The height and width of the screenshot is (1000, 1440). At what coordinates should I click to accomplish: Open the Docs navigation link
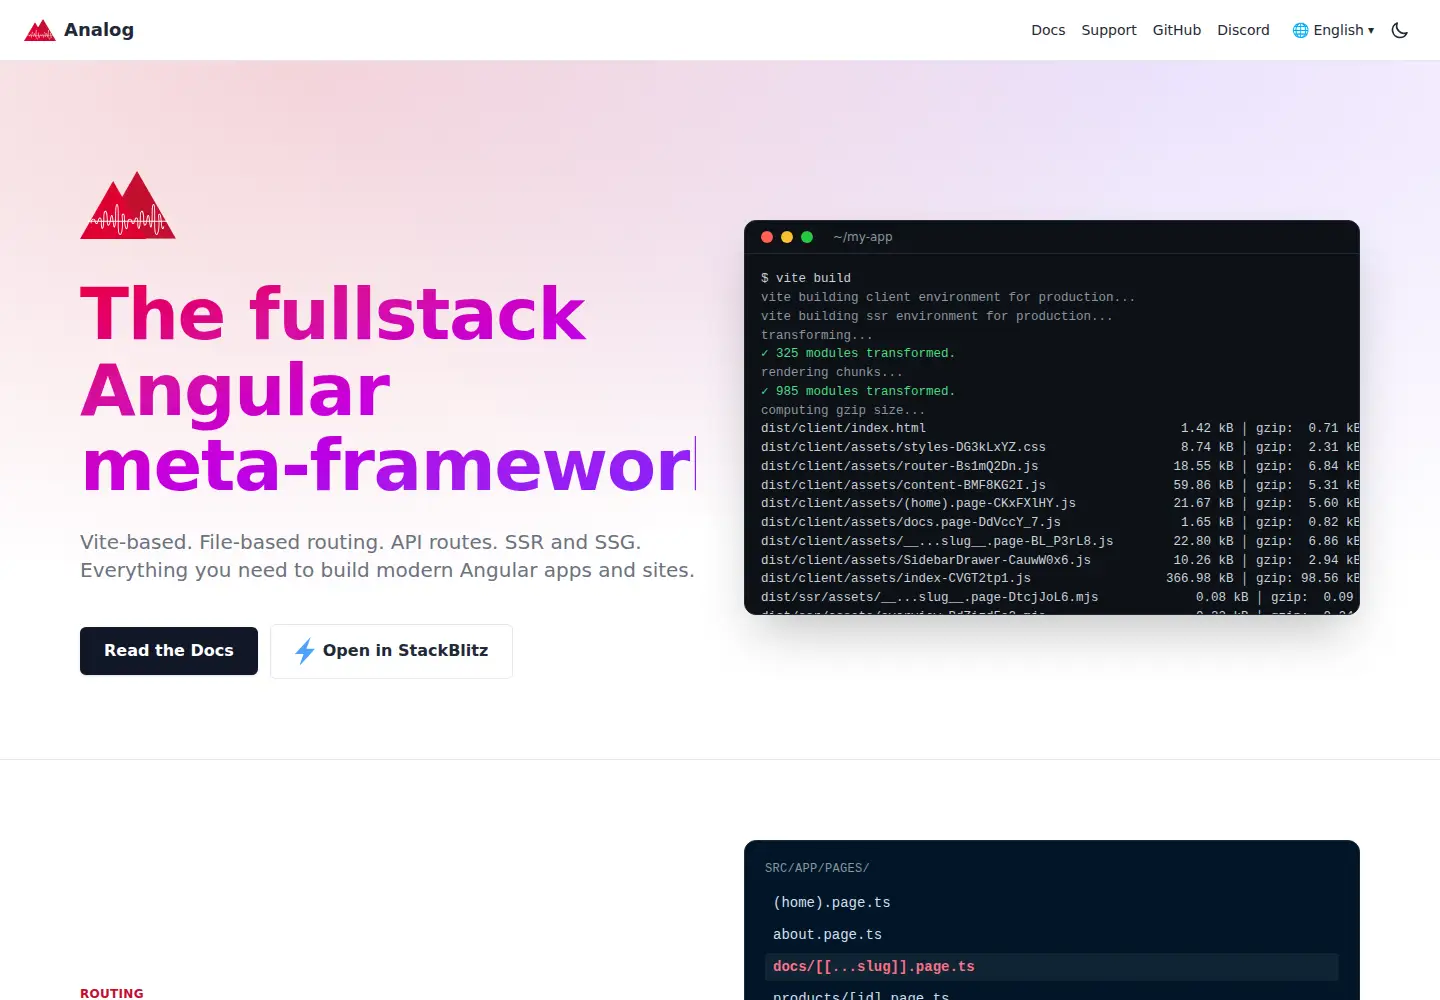click(1048, 30)
